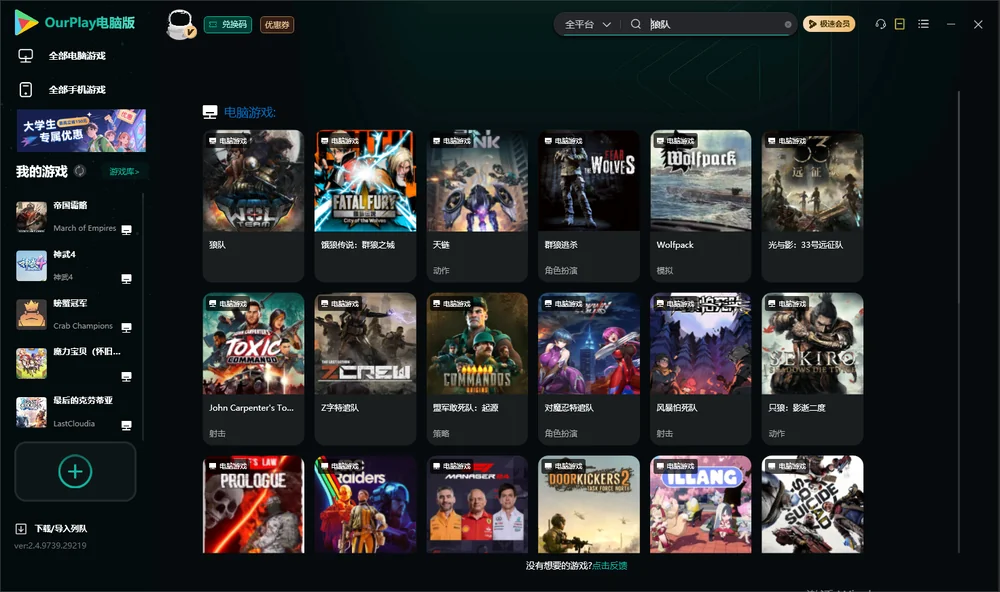Open the Suicide Squad game card

812,504
